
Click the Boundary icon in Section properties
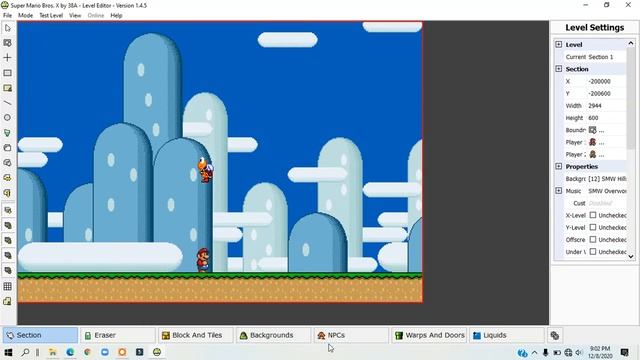tap(593, 130)
